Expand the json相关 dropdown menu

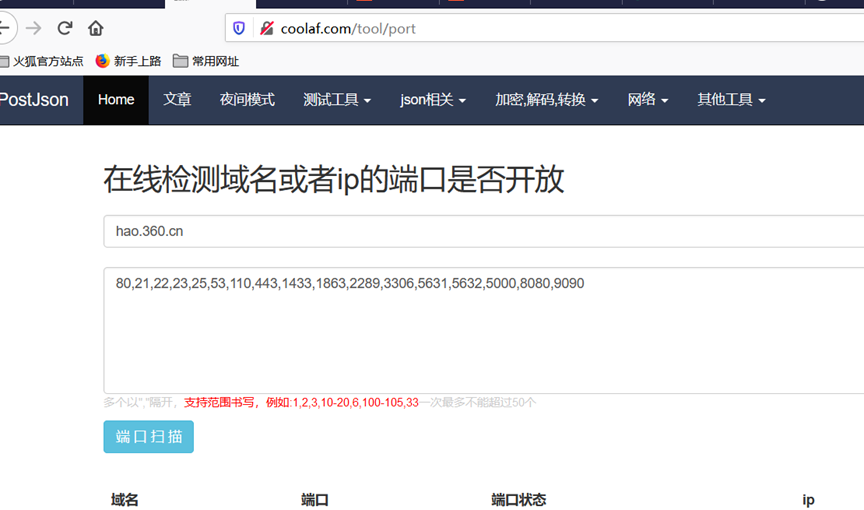pos(433,100)
